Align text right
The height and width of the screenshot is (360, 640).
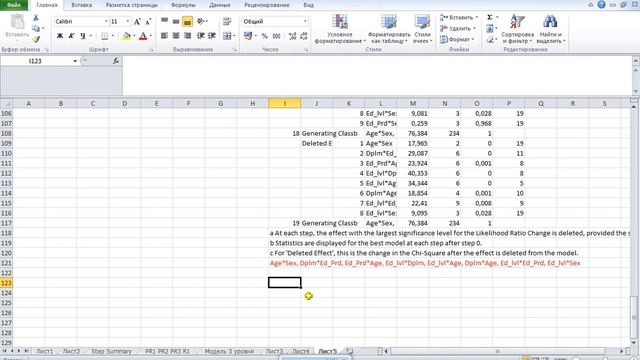pyautogui.click(x=187, y=36)
